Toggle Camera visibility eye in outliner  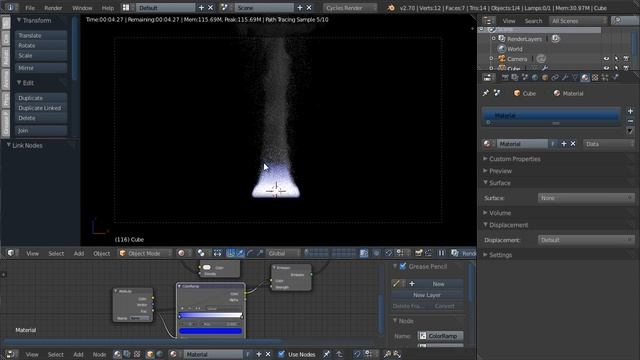[x=606, y=59]
